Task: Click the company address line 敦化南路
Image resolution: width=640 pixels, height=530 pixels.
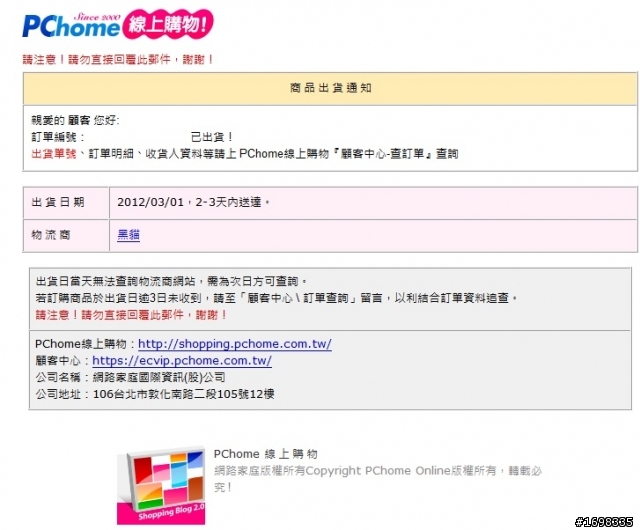Action: coord(155,394)
